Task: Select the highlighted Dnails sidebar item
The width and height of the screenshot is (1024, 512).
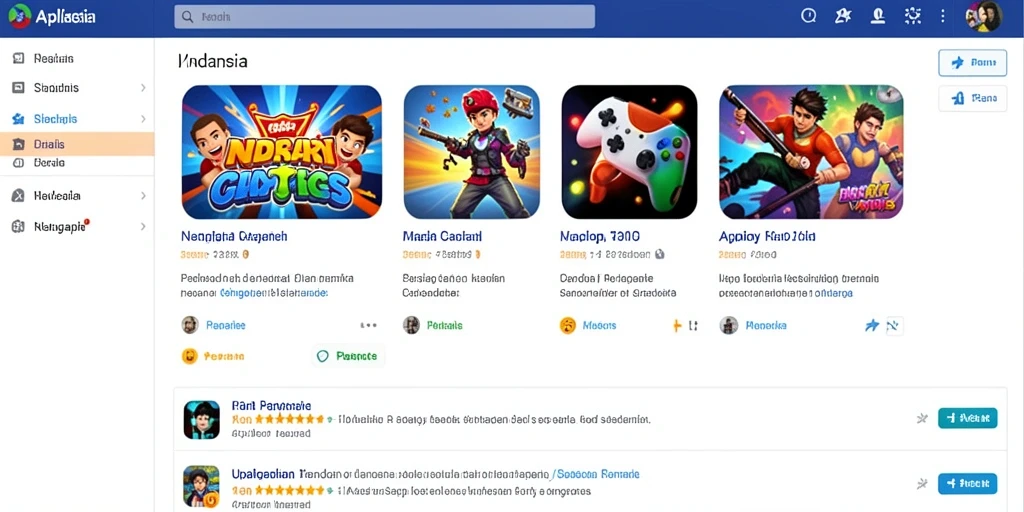Action: [77, 144]
